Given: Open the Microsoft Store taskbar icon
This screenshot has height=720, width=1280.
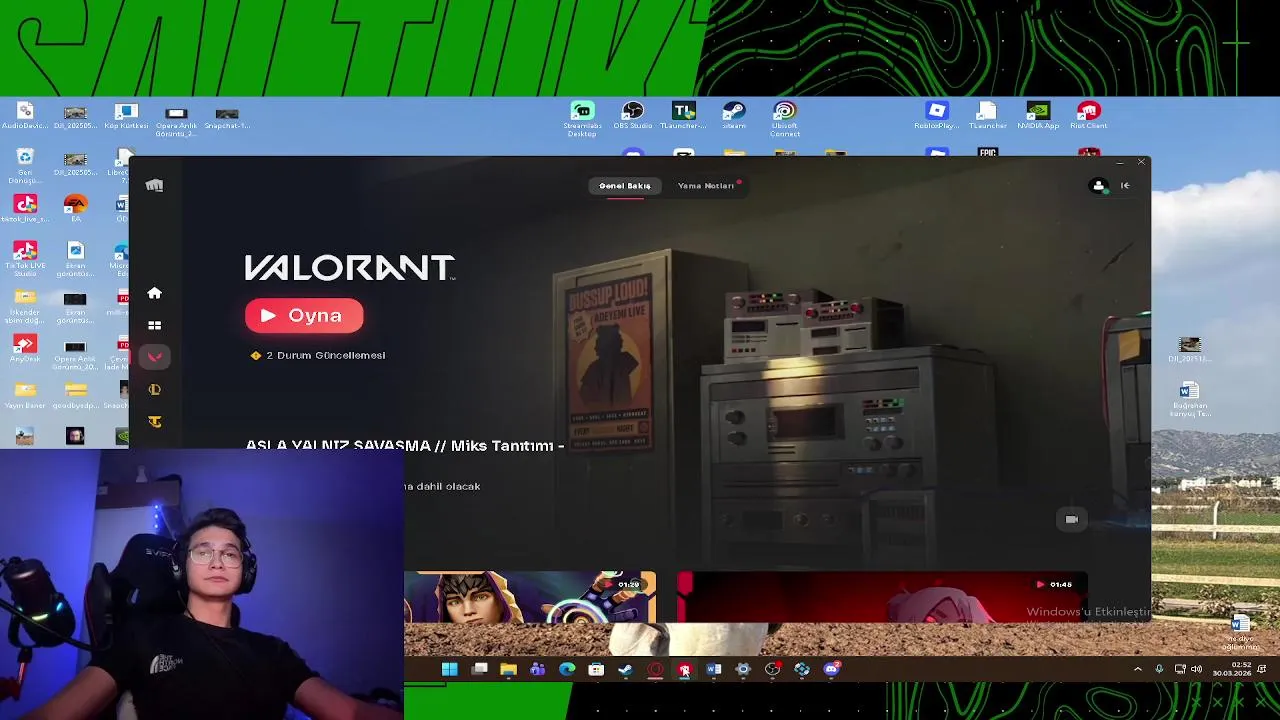Looking at the screenshot, I should coord(596,669).
